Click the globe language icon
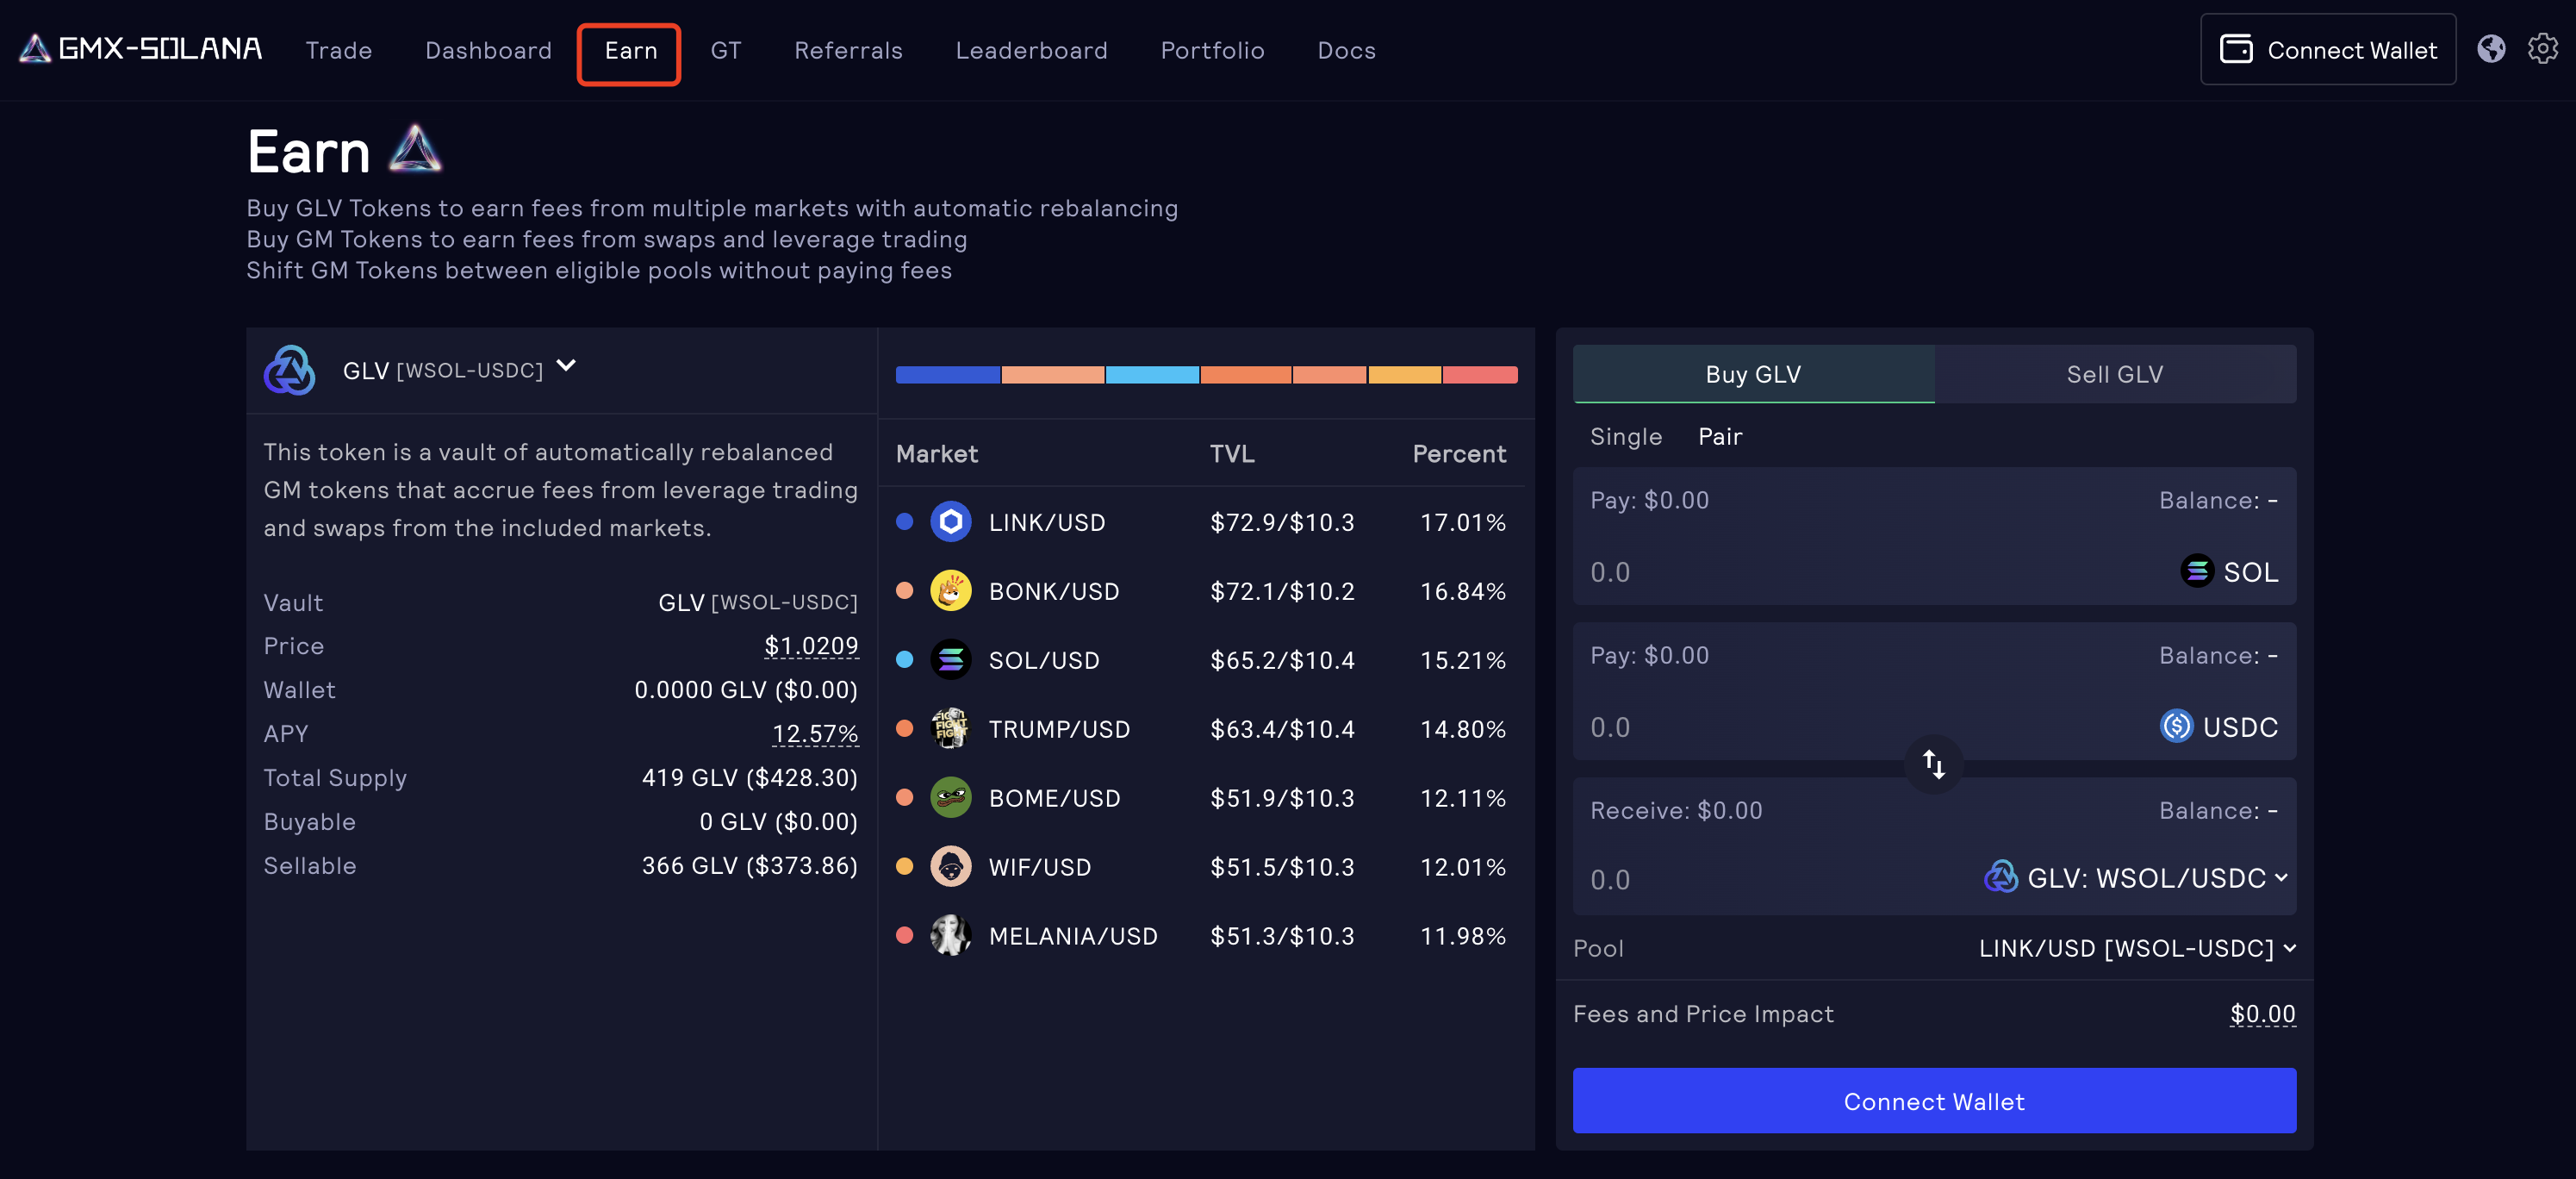 pyautogui.click(x=2490, y=49)
